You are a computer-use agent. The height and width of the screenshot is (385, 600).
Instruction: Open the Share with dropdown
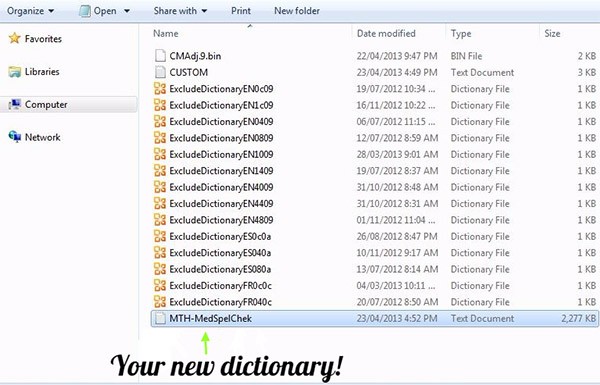tap(180, 11)
